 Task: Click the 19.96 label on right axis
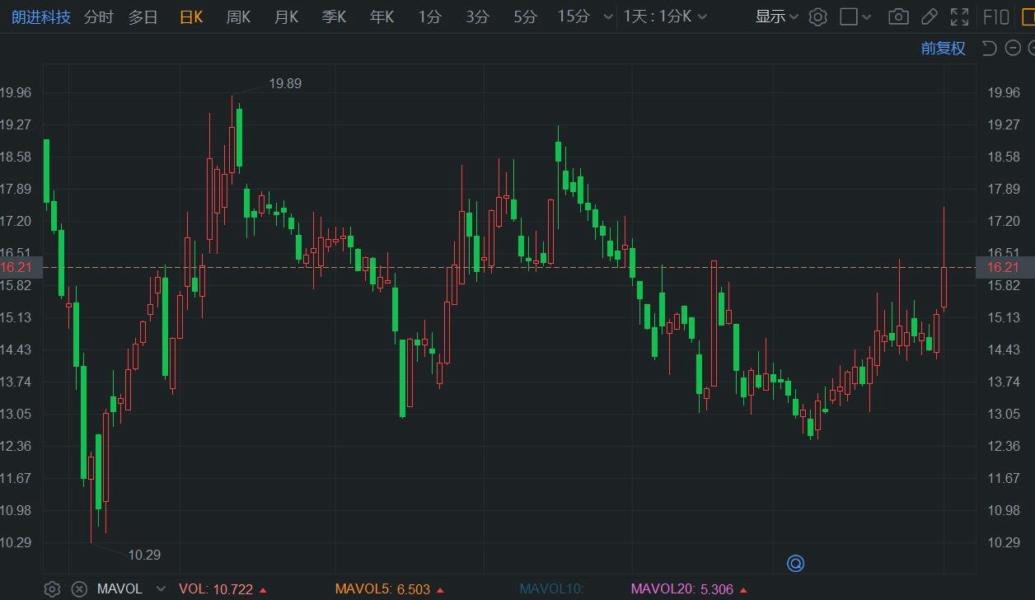tap(1003, 92)
